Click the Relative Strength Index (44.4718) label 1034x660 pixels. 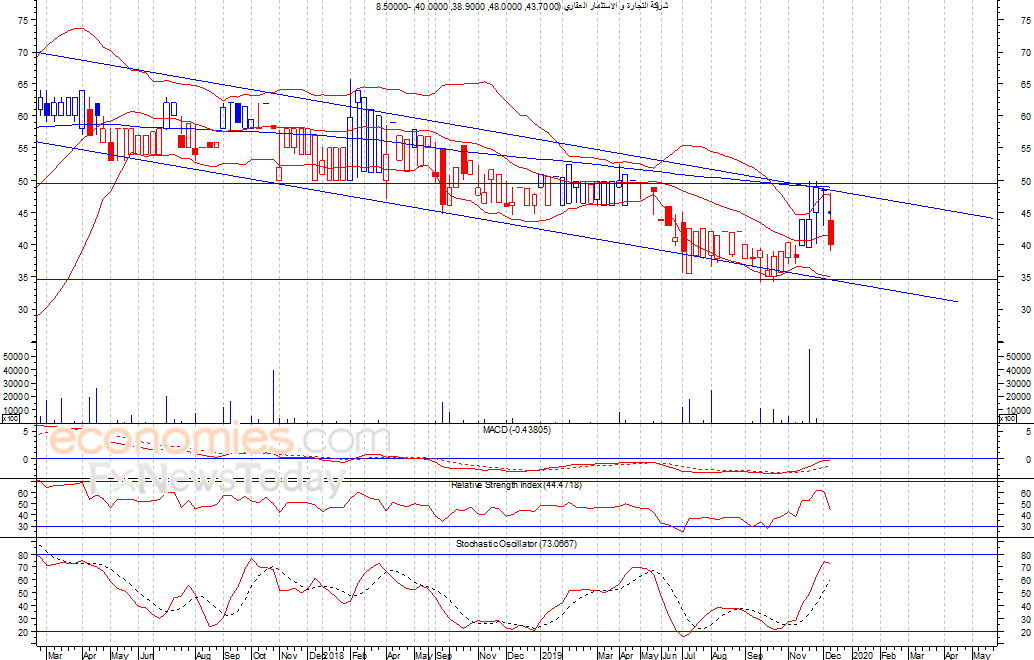click(x=516, y=485)
